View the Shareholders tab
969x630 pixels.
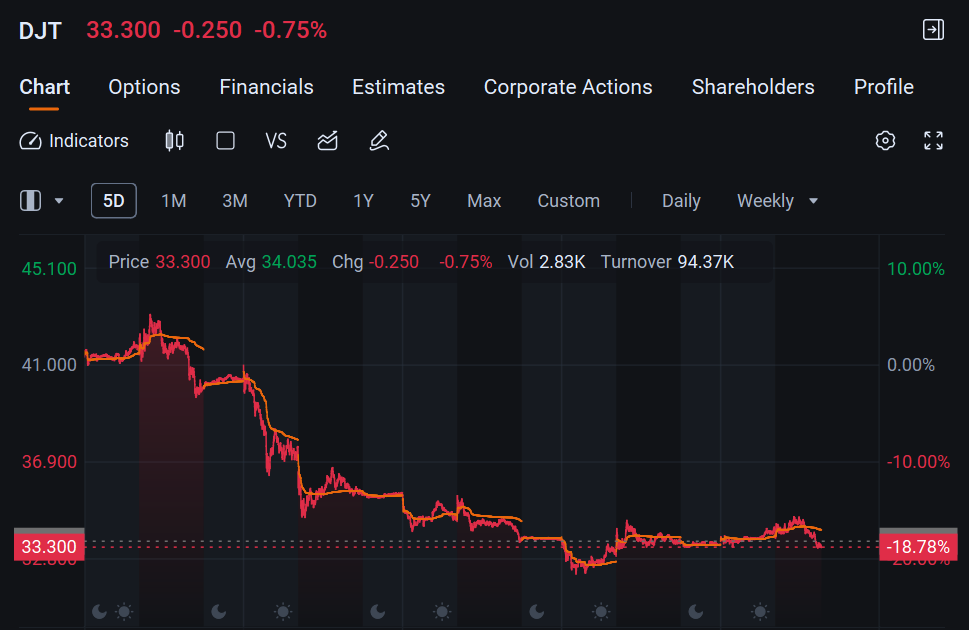tap(753, 87)
